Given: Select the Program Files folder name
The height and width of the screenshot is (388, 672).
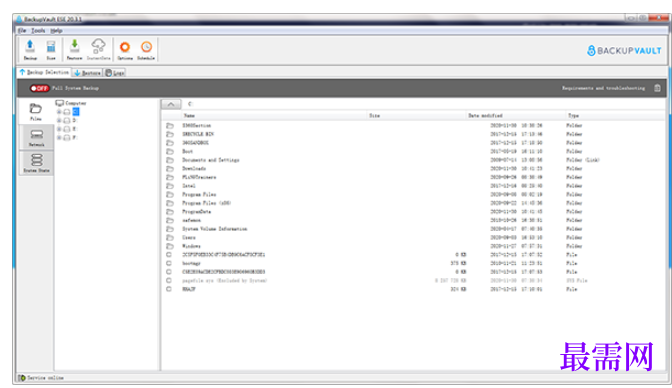Looking at the screenshot, I should pyautogui.click(x=199, y=194).
